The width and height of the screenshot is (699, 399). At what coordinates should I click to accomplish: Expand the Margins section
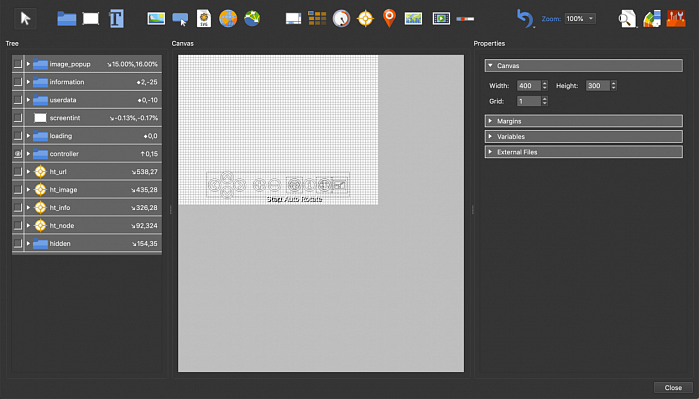coord(584,121)
